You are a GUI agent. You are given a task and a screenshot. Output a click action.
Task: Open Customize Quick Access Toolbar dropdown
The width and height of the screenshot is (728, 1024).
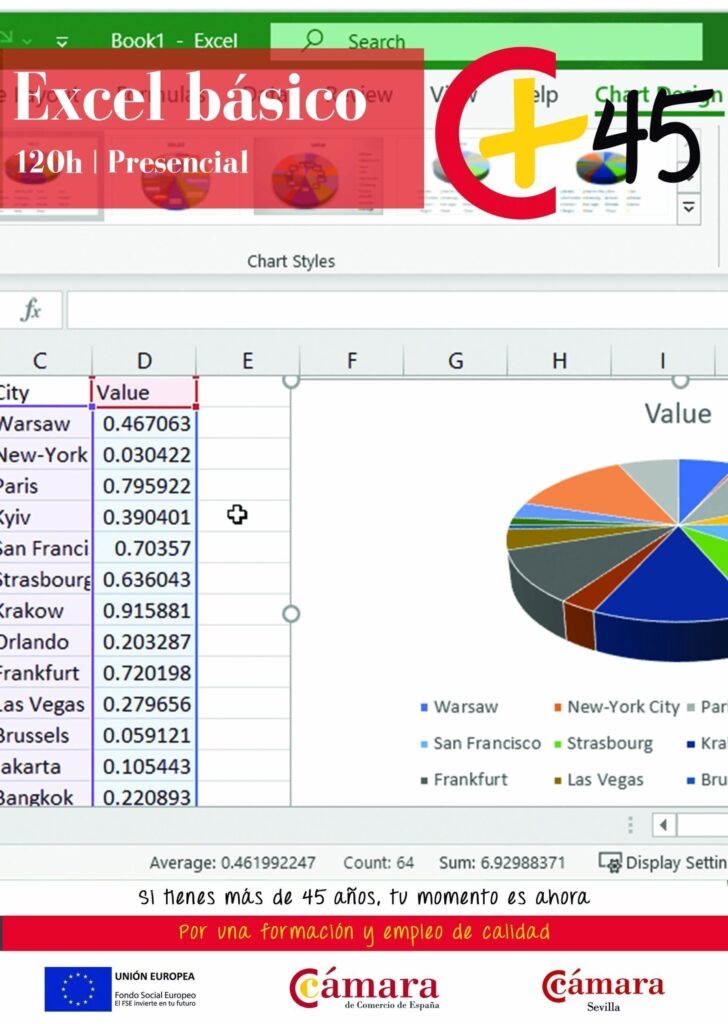point(62,42)
